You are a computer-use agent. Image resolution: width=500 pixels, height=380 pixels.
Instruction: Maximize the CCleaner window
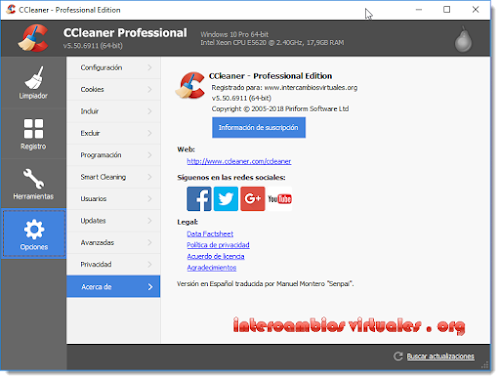point(447,10)
